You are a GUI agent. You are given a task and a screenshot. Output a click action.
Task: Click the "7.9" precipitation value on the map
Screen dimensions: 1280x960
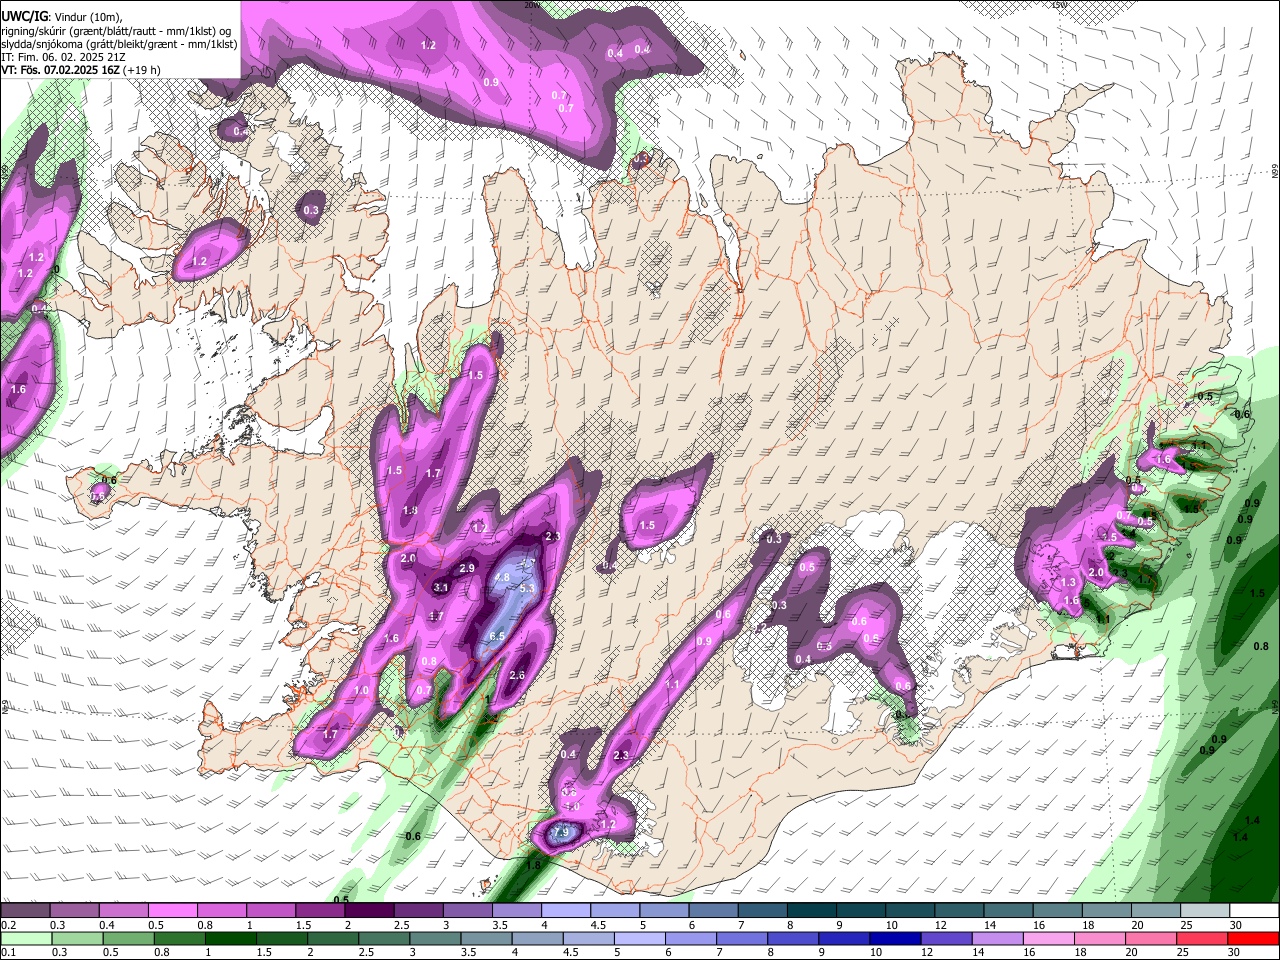click(561, 832)
